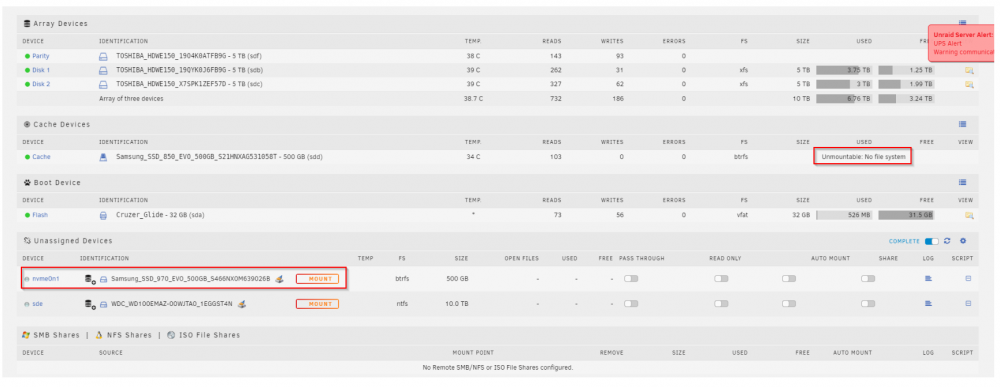Toggle Cache Devices table view icon

click(962, 124)
